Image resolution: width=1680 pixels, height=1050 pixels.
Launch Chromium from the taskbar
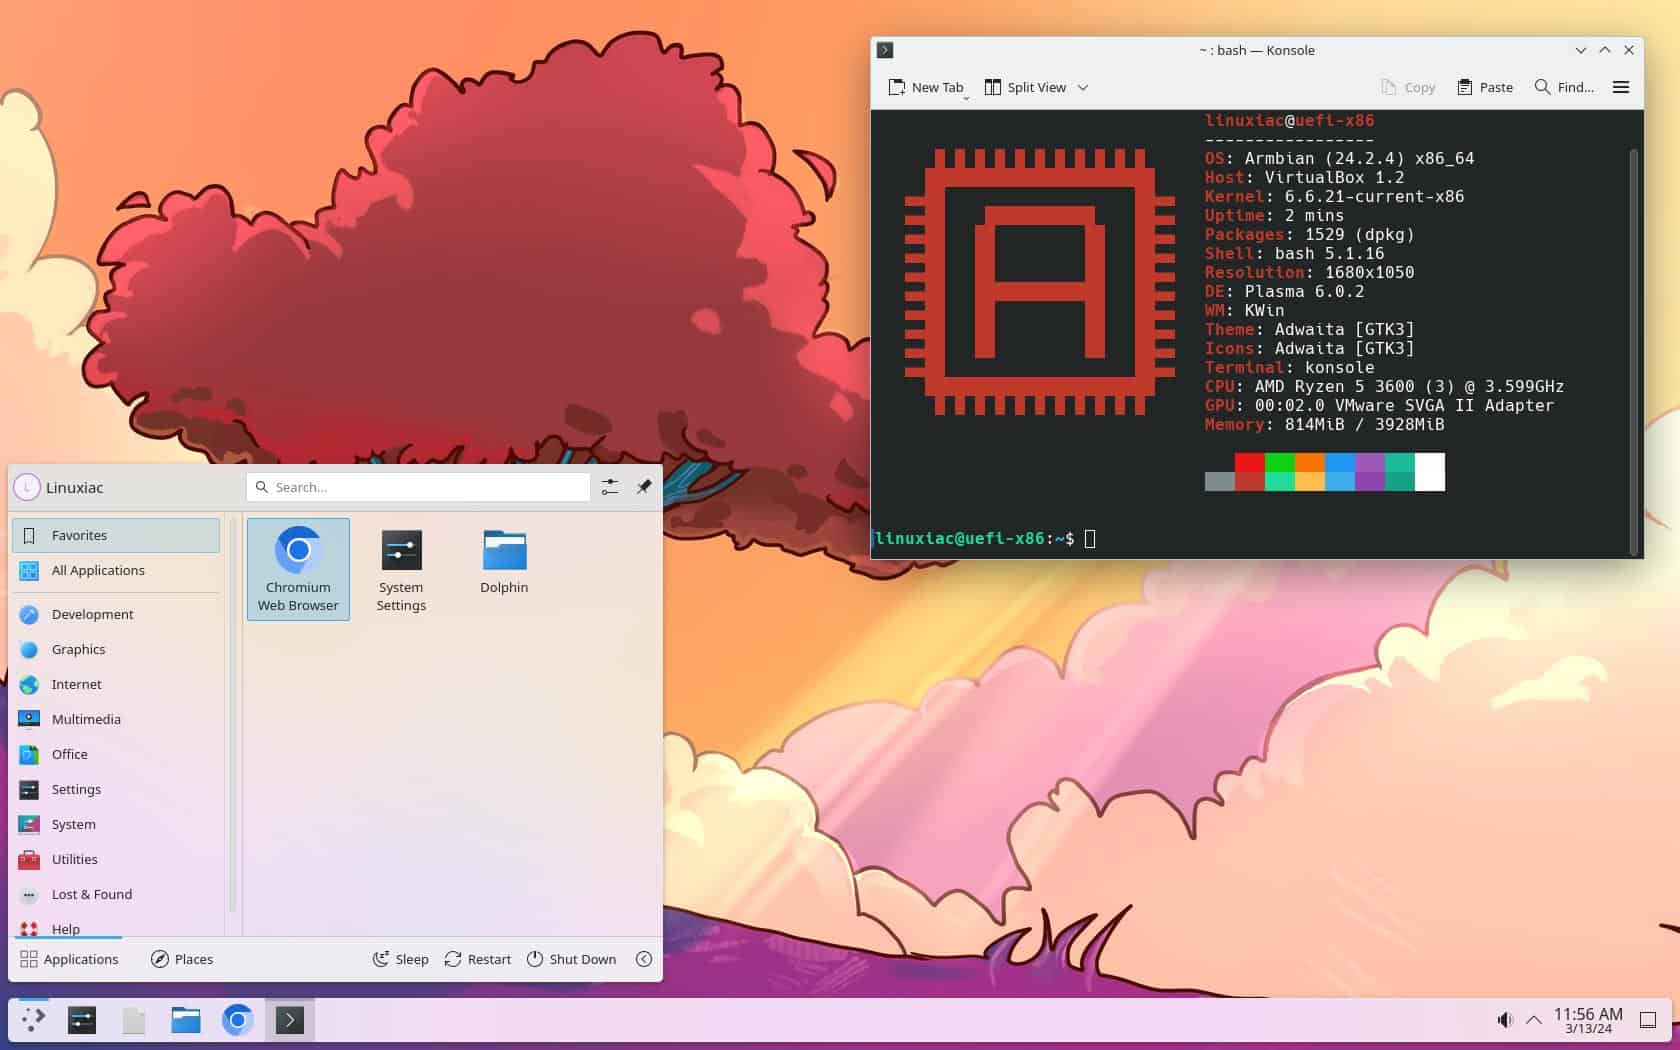point(237,1020)
